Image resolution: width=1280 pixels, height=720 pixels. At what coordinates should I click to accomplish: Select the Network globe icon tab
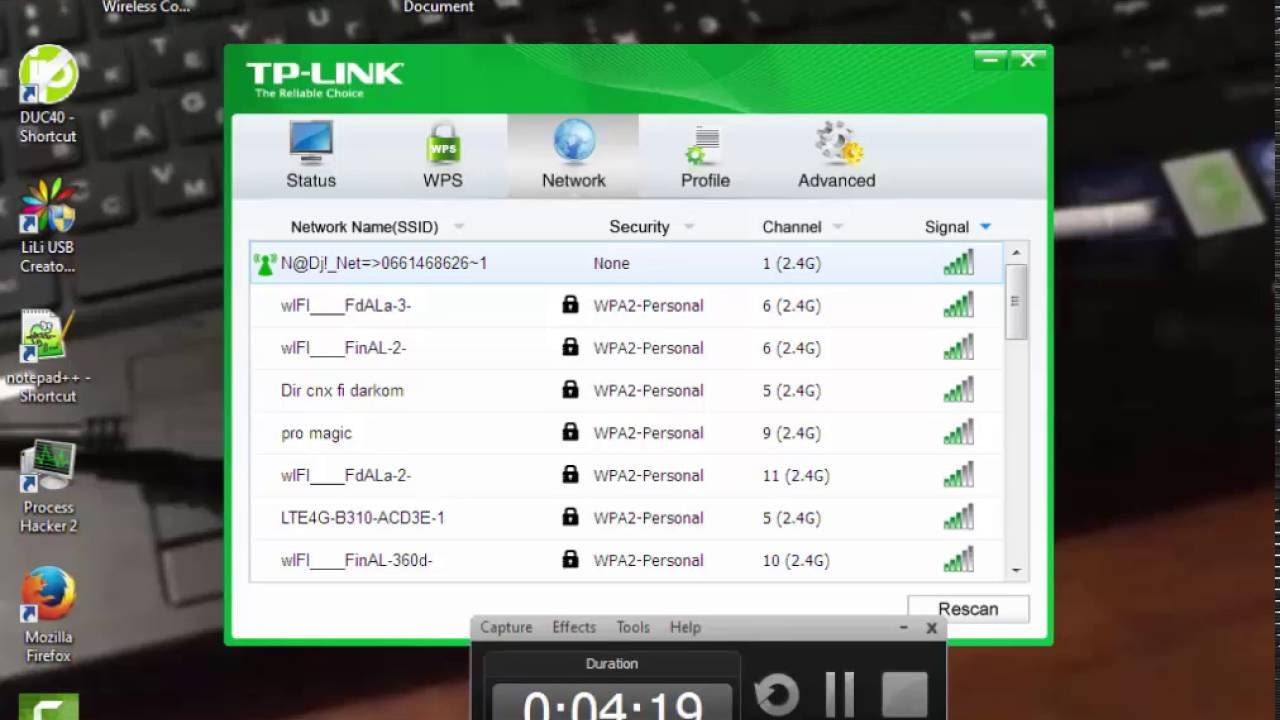574,141
